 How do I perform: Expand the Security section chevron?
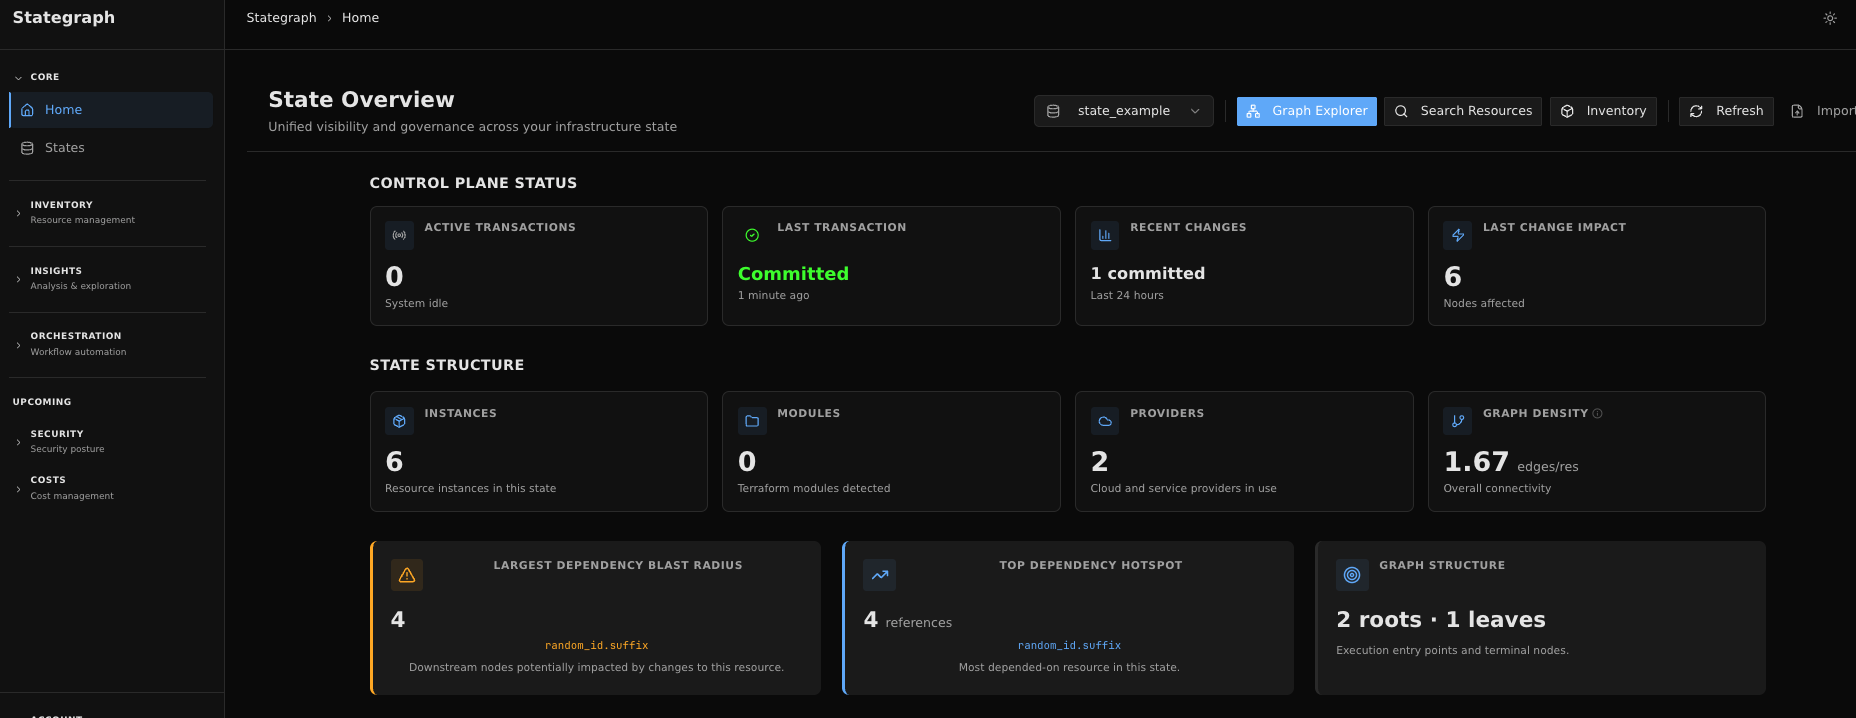pos(18,442)
